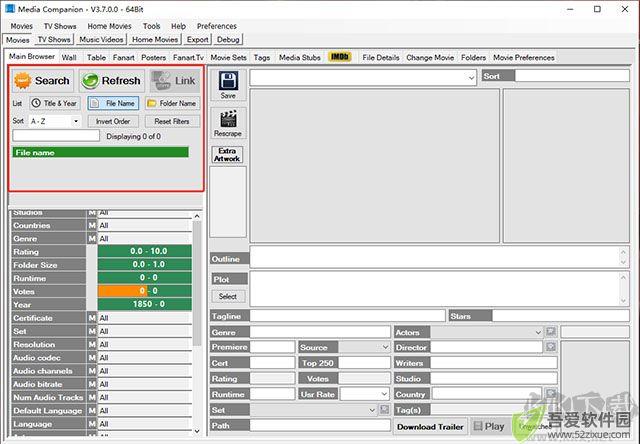Click the Extra Artwork button

(227, 155)
